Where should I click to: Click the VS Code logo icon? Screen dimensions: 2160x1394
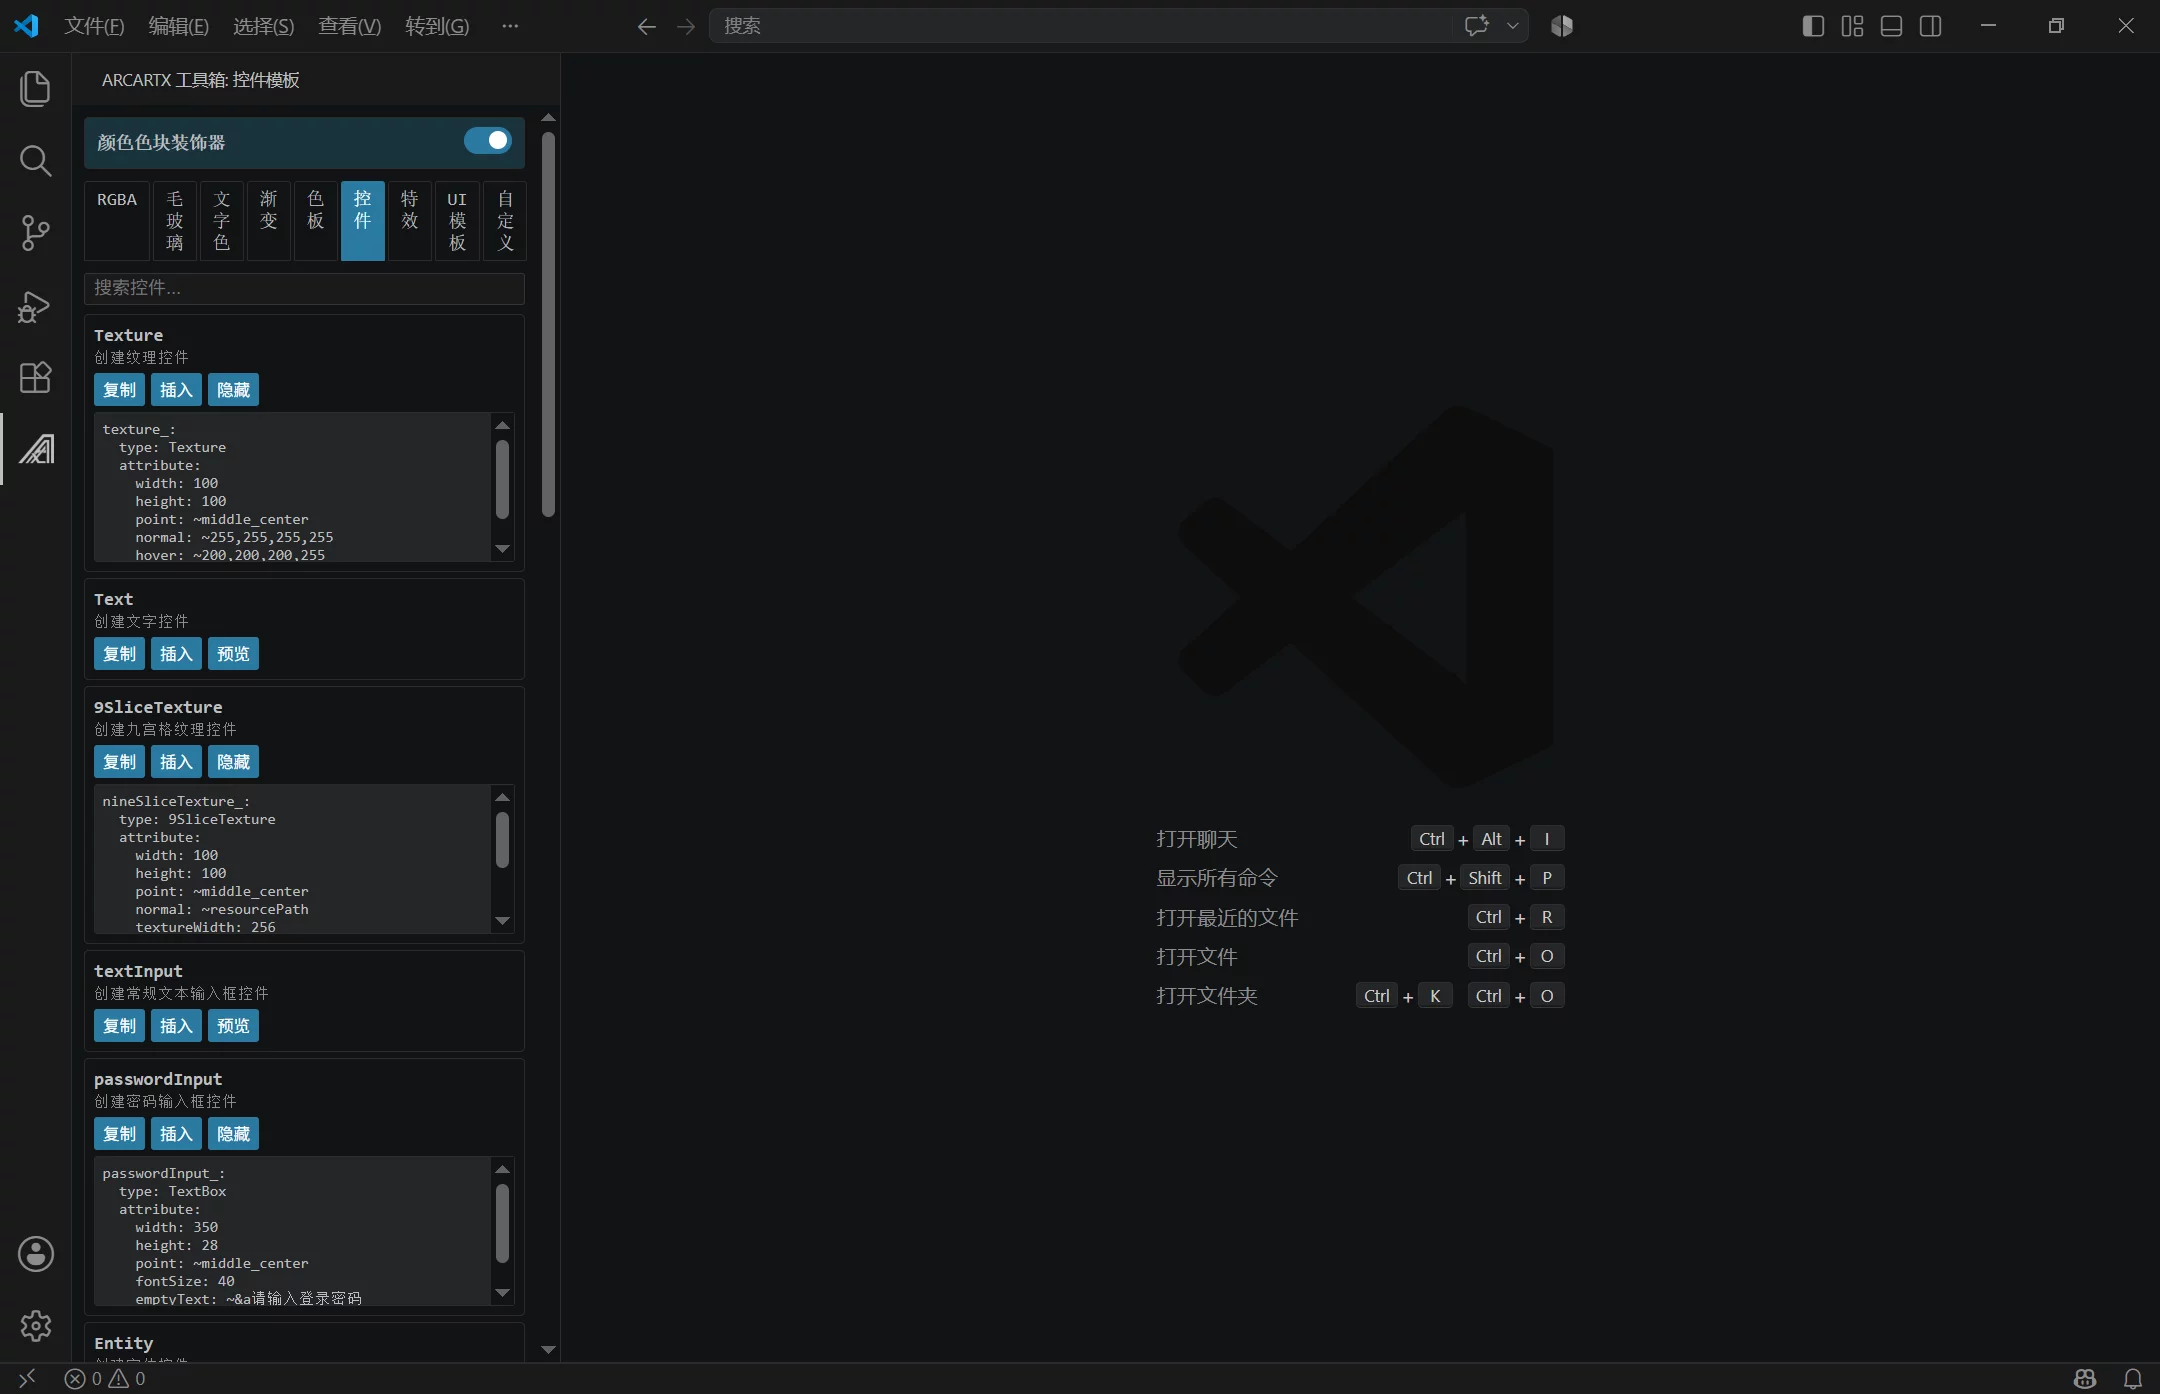point(26,26)
